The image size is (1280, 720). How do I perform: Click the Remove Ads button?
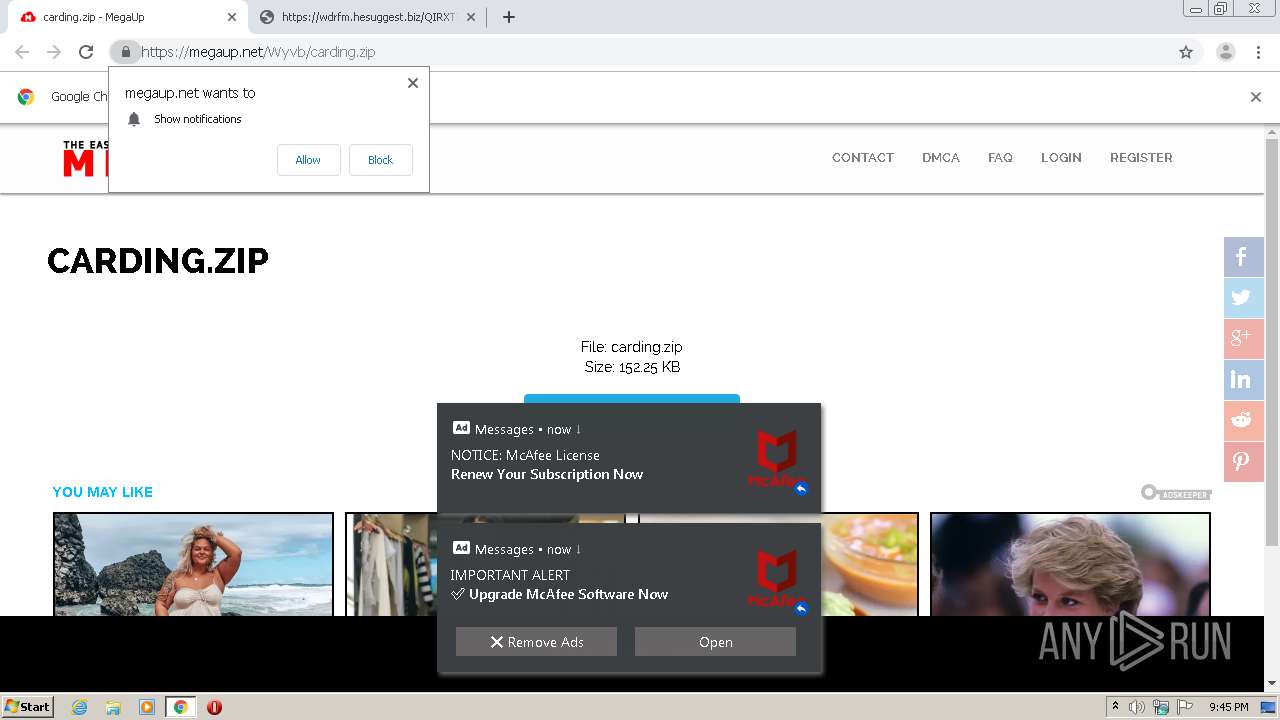[x=536, y=642]
